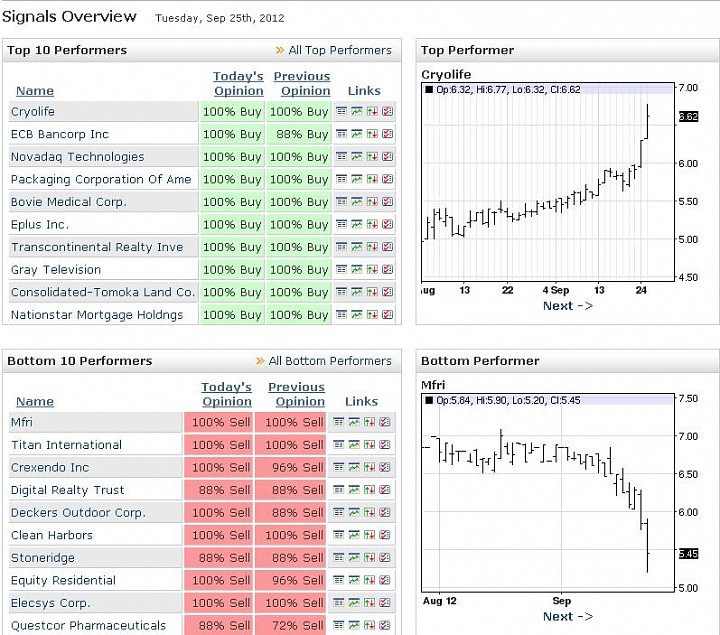
Task: Open the chart icon for ECB Bancorp Inc
Action: point(357,134)
